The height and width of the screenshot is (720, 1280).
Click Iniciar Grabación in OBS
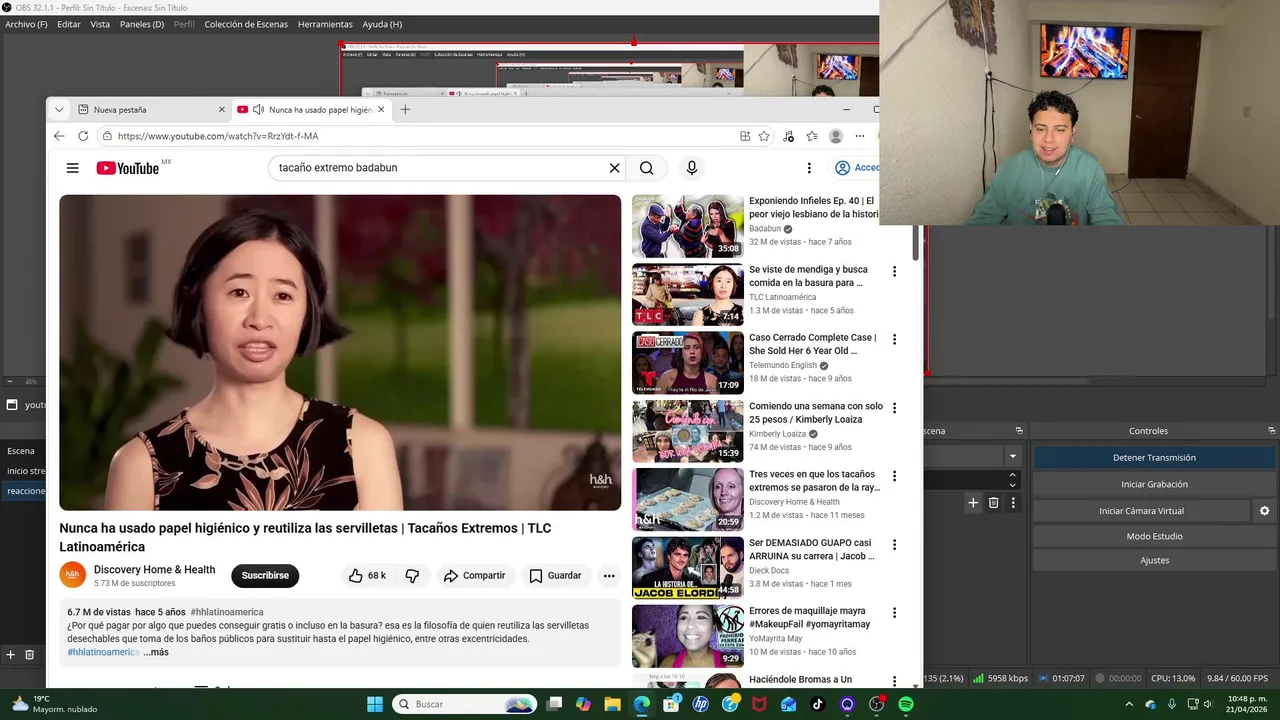tap(1154, 484)
